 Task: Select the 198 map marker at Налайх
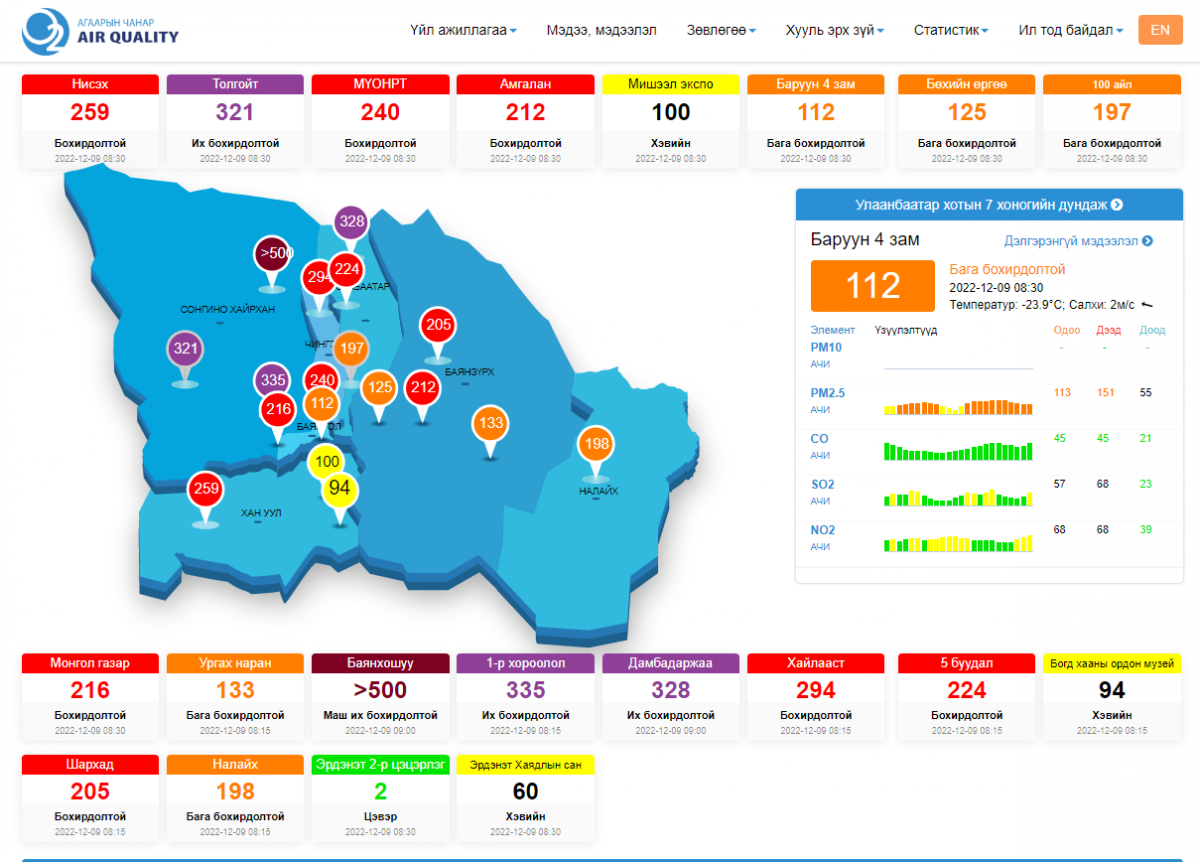point(596,444)
